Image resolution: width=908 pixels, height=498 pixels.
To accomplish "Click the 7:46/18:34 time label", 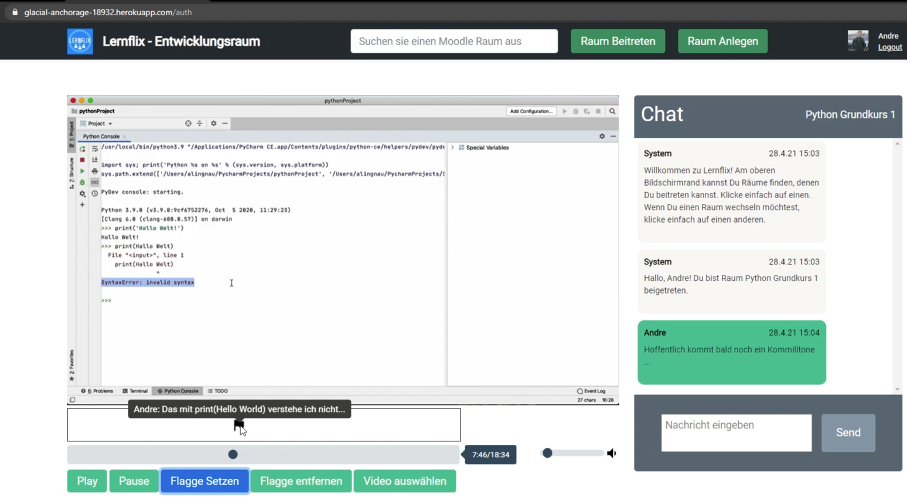I will (490, 455).
